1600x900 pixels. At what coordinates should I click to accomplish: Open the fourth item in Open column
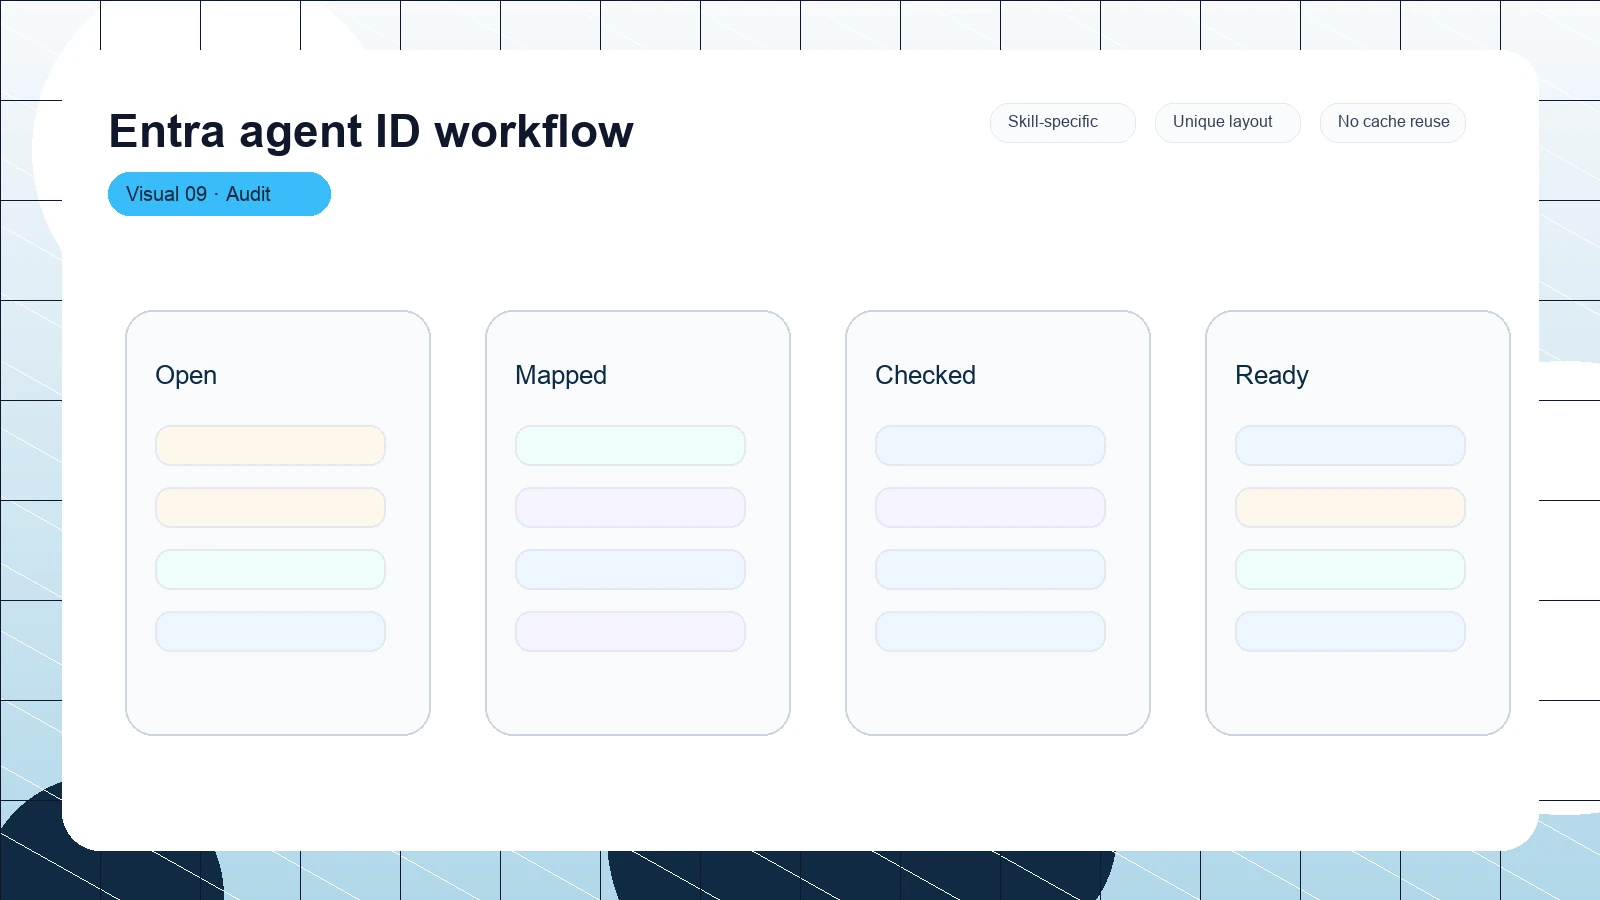(x=270, y=631)
